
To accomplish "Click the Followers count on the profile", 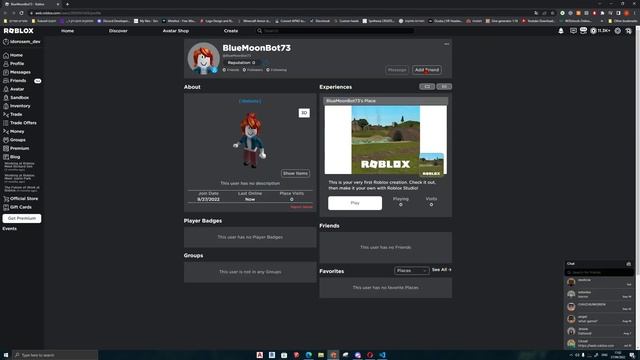I will point(253,70).
